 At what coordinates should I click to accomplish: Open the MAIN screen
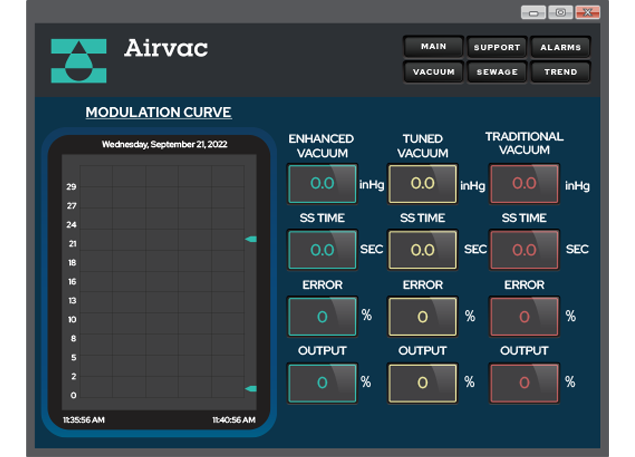coord(433,47)
